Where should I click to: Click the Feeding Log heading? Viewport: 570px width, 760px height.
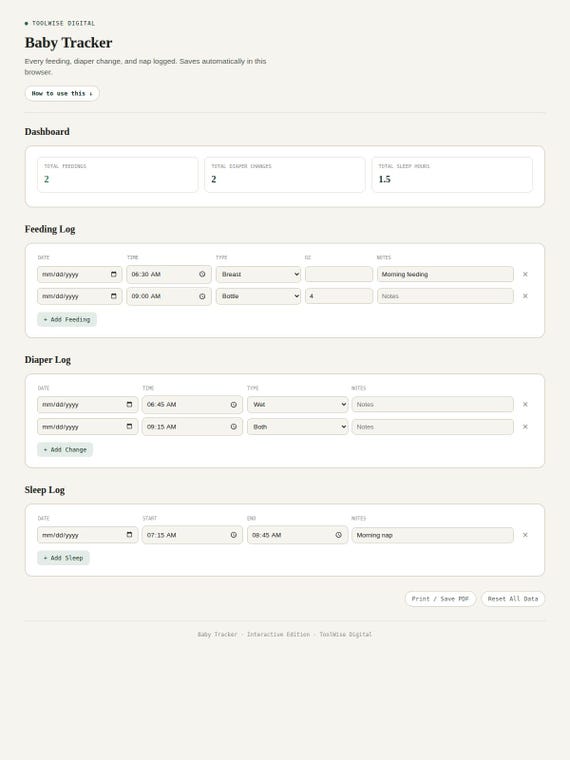(50, 229)
